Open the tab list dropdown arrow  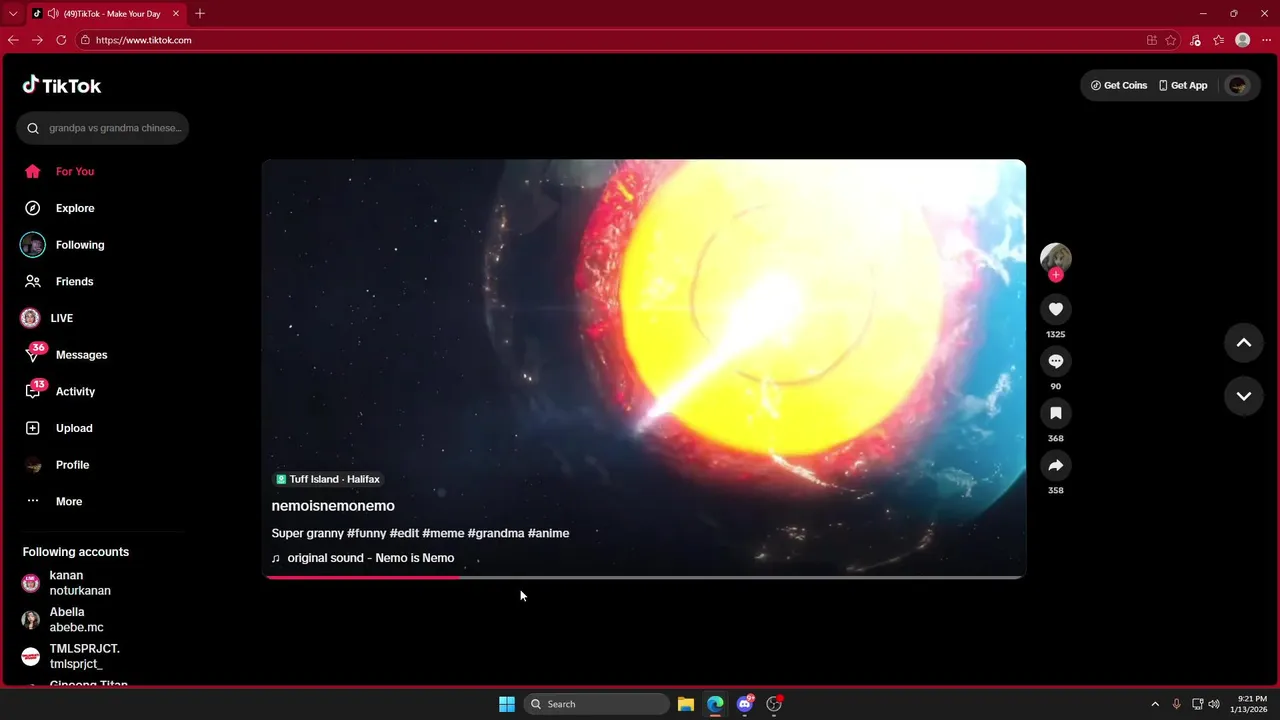coord(13,13)
